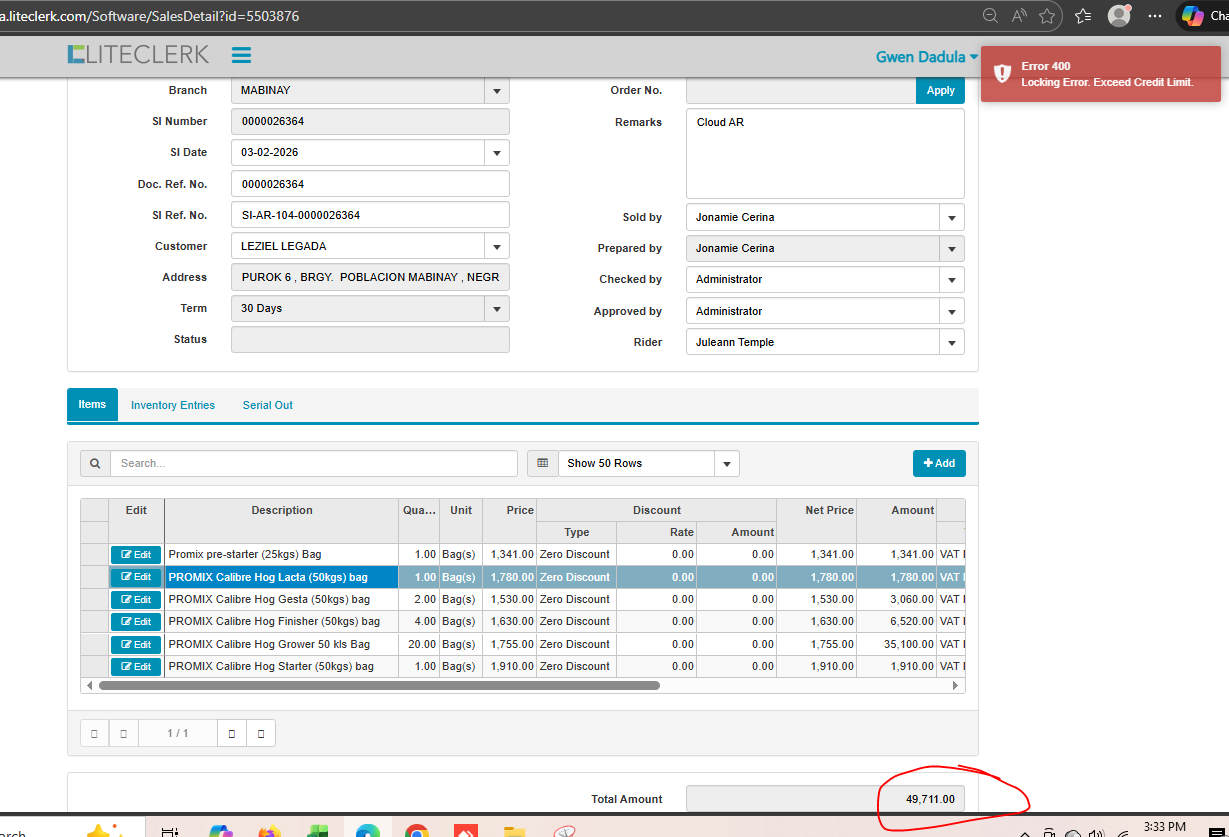Image resolution: width=1229 pixels, height=837 pixels.
Task: Click the Apply button beside Order No.
Action: pos(940,90)
